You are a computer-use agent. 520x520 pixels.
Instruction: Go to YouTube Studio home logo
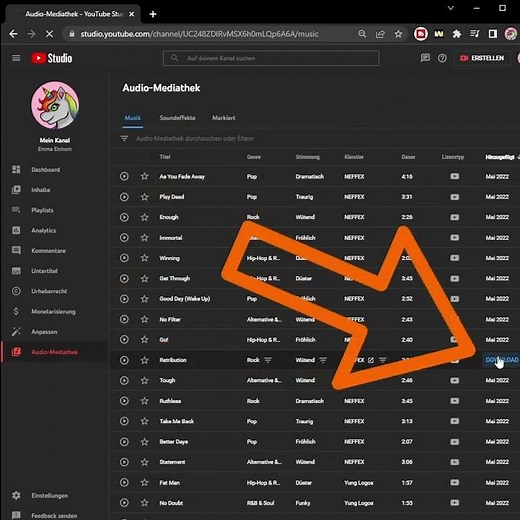tap(52, 58)
